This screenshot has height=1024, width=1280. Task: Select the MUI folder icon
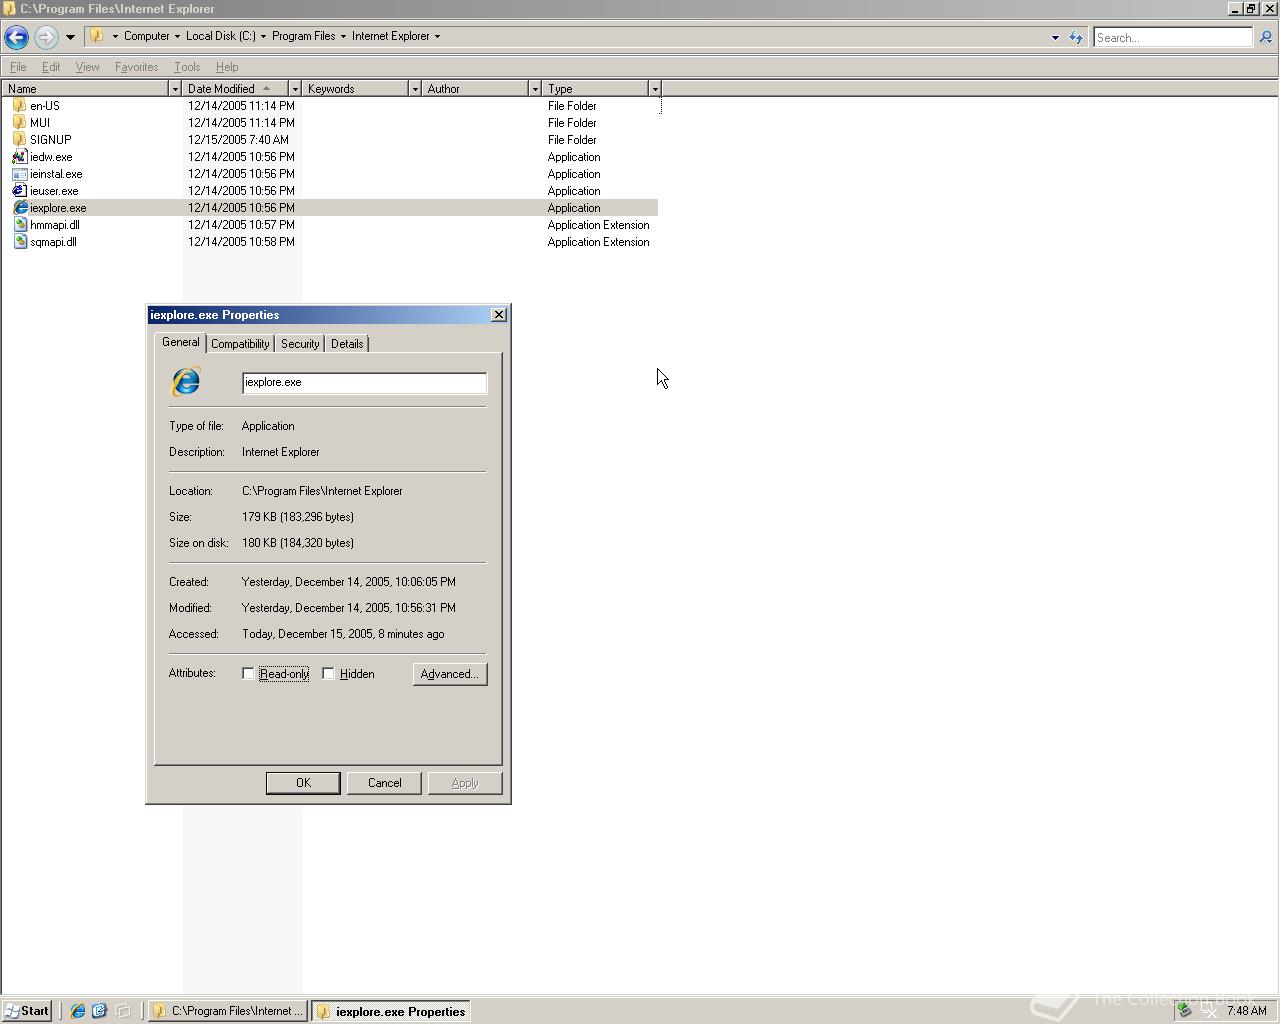[x=19, y=122]
